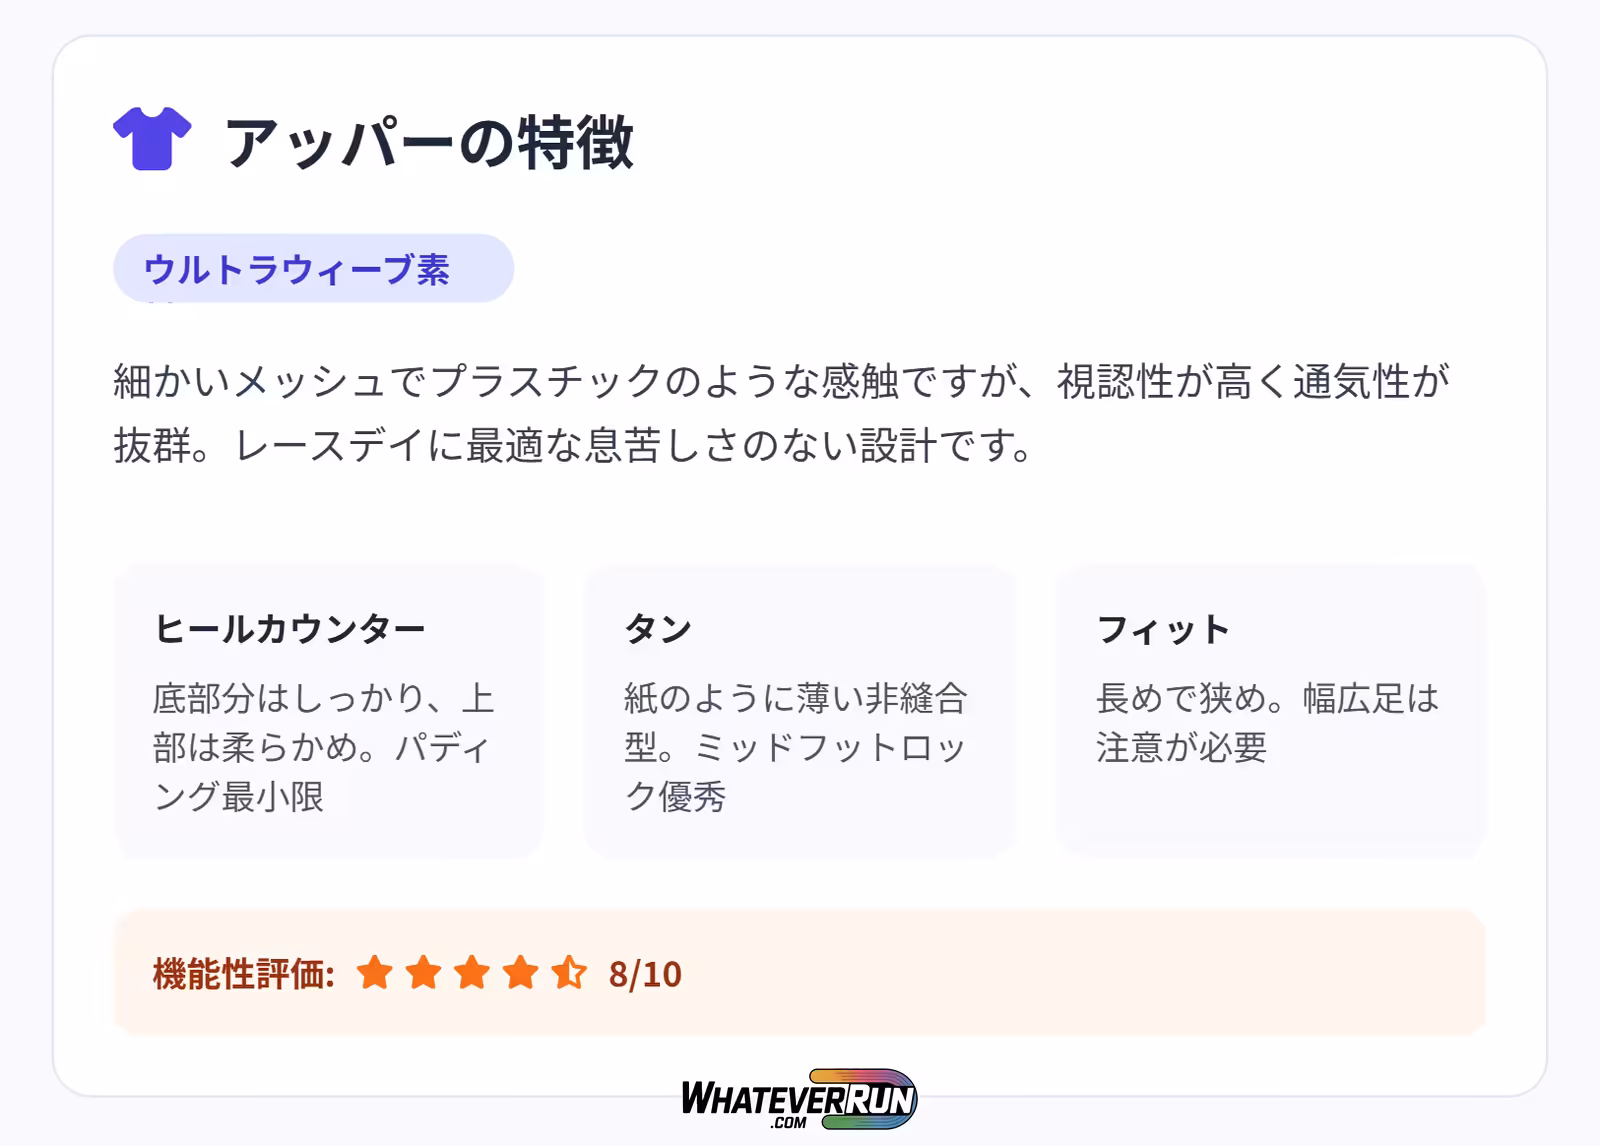Click the half-filled fifth star
Screen dimensions: 1600x1146
[569, 972]
